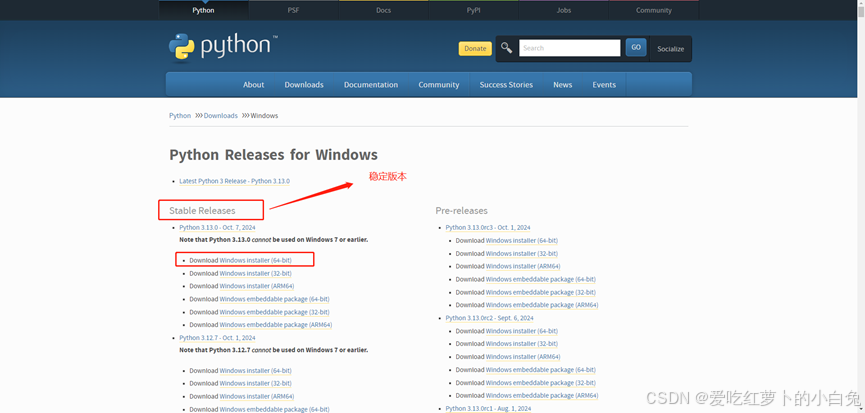
Task: Click the Python logo image
Action: 223,47
